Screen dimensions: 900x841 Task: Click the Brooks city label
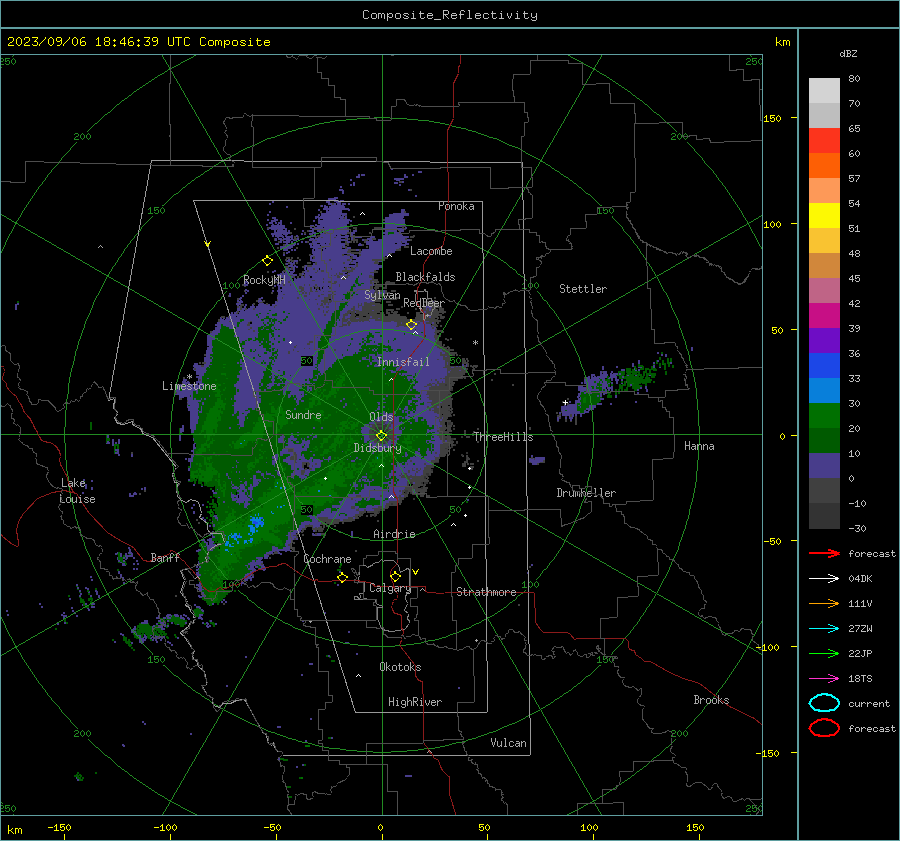(711, 700)
